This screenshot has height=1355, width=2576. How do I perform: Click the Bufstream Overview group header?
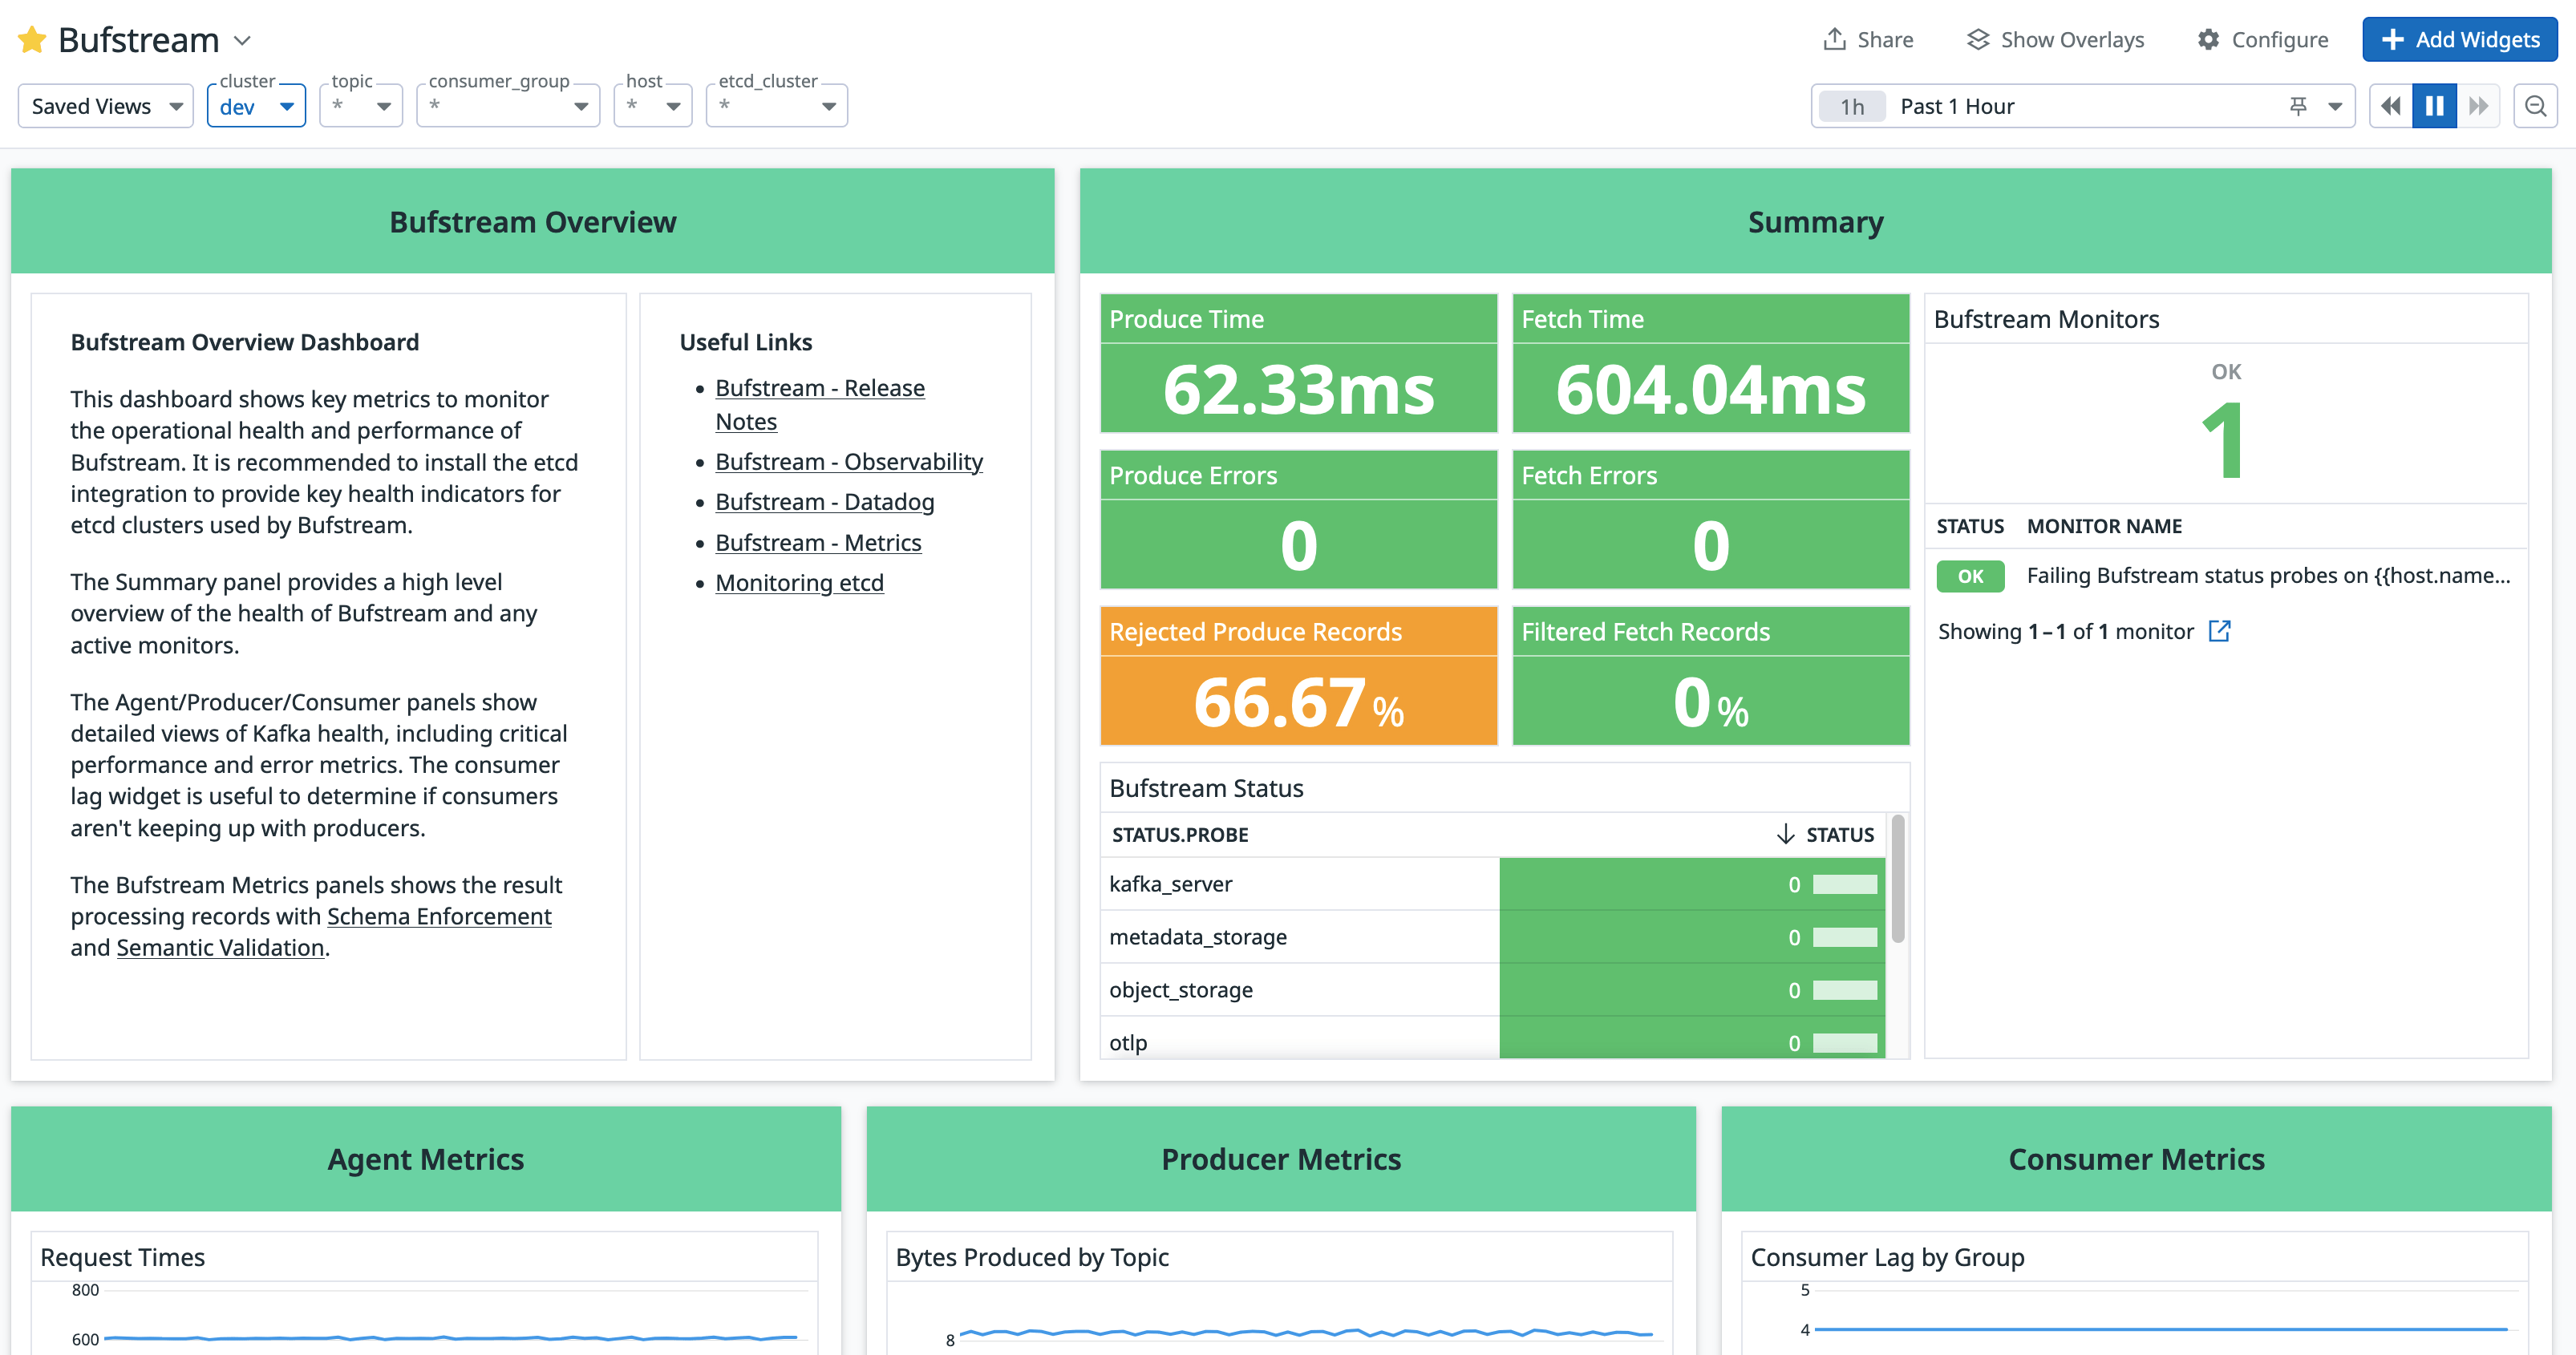532,221
